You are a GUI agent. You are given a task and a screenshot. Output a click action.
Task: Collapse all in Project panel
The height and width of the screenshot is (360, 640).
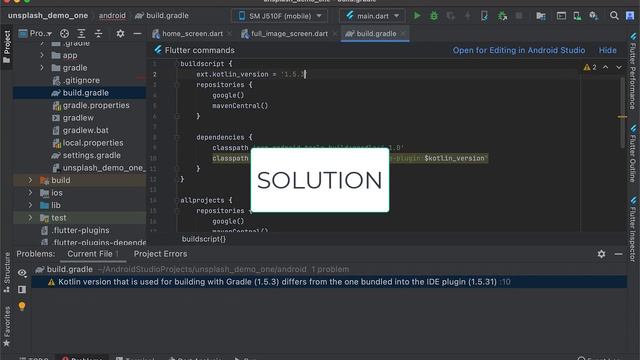pos(98,33)
